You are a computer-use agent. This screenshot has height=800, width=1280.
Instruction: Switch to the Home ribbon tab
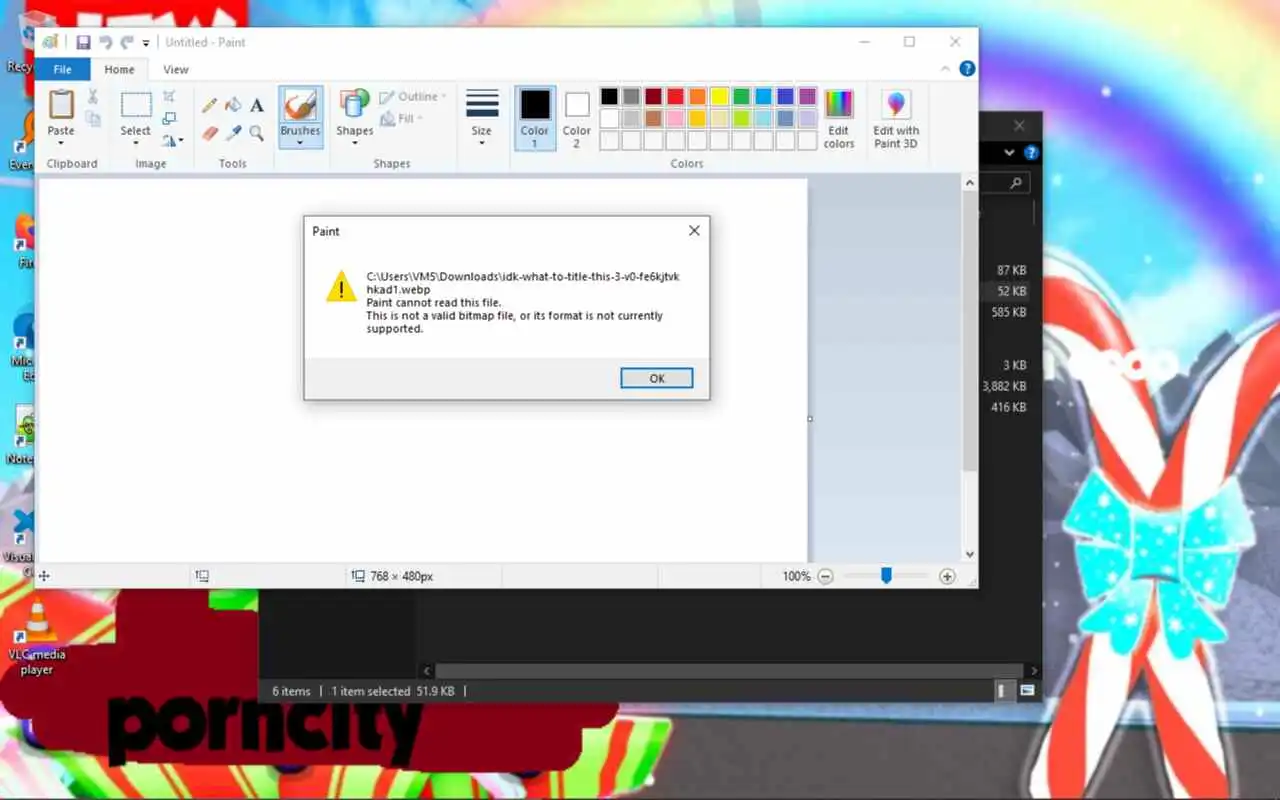coord(119,69)
